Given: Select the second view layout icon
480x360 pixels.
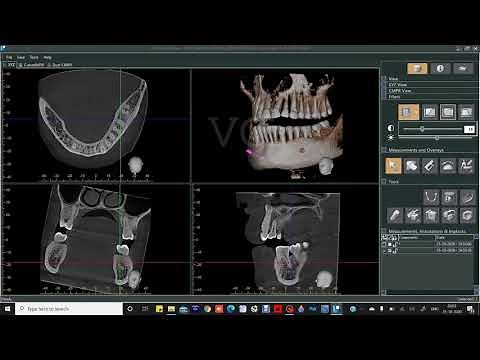Looking at the screenshot, I should (x=429, y=112).
